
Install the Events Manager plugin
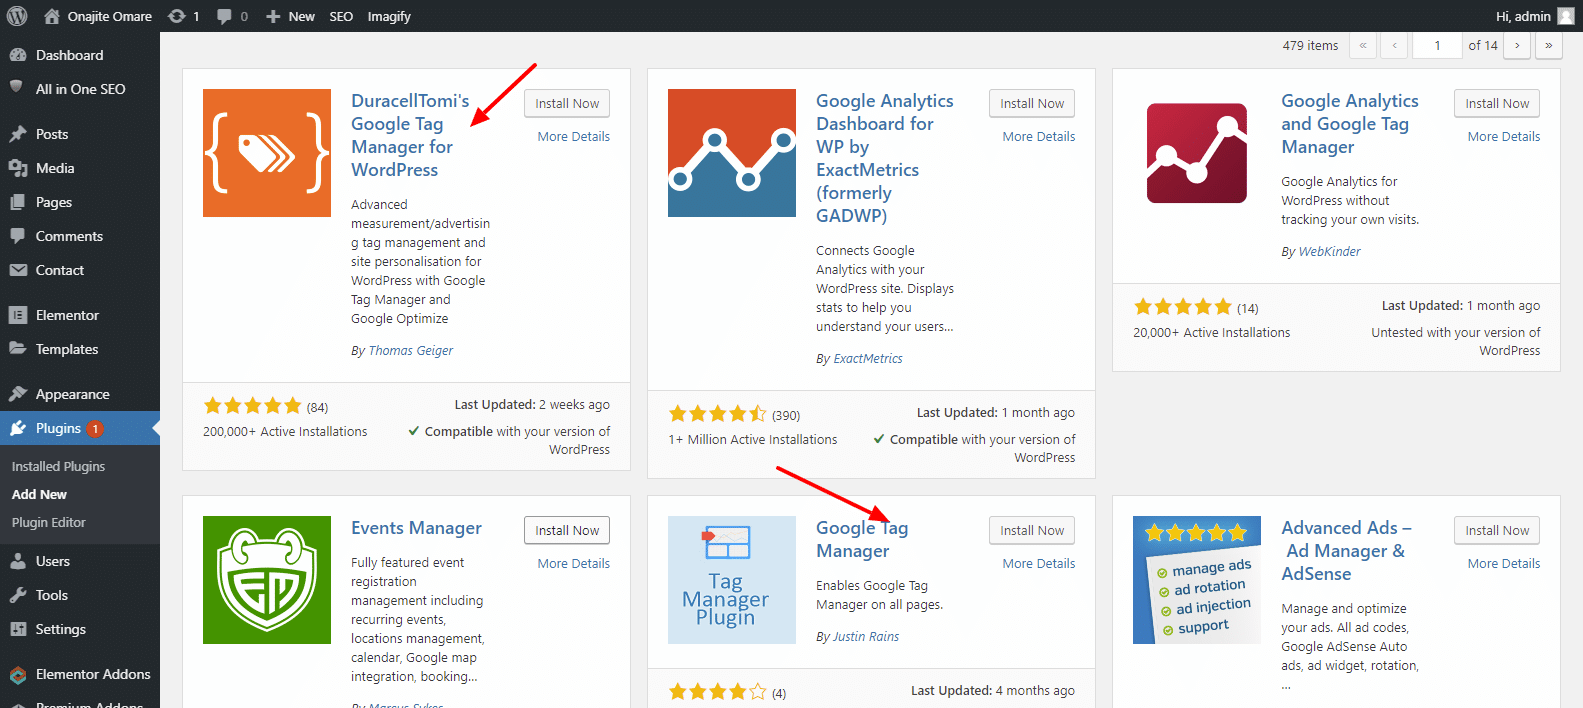567,530
